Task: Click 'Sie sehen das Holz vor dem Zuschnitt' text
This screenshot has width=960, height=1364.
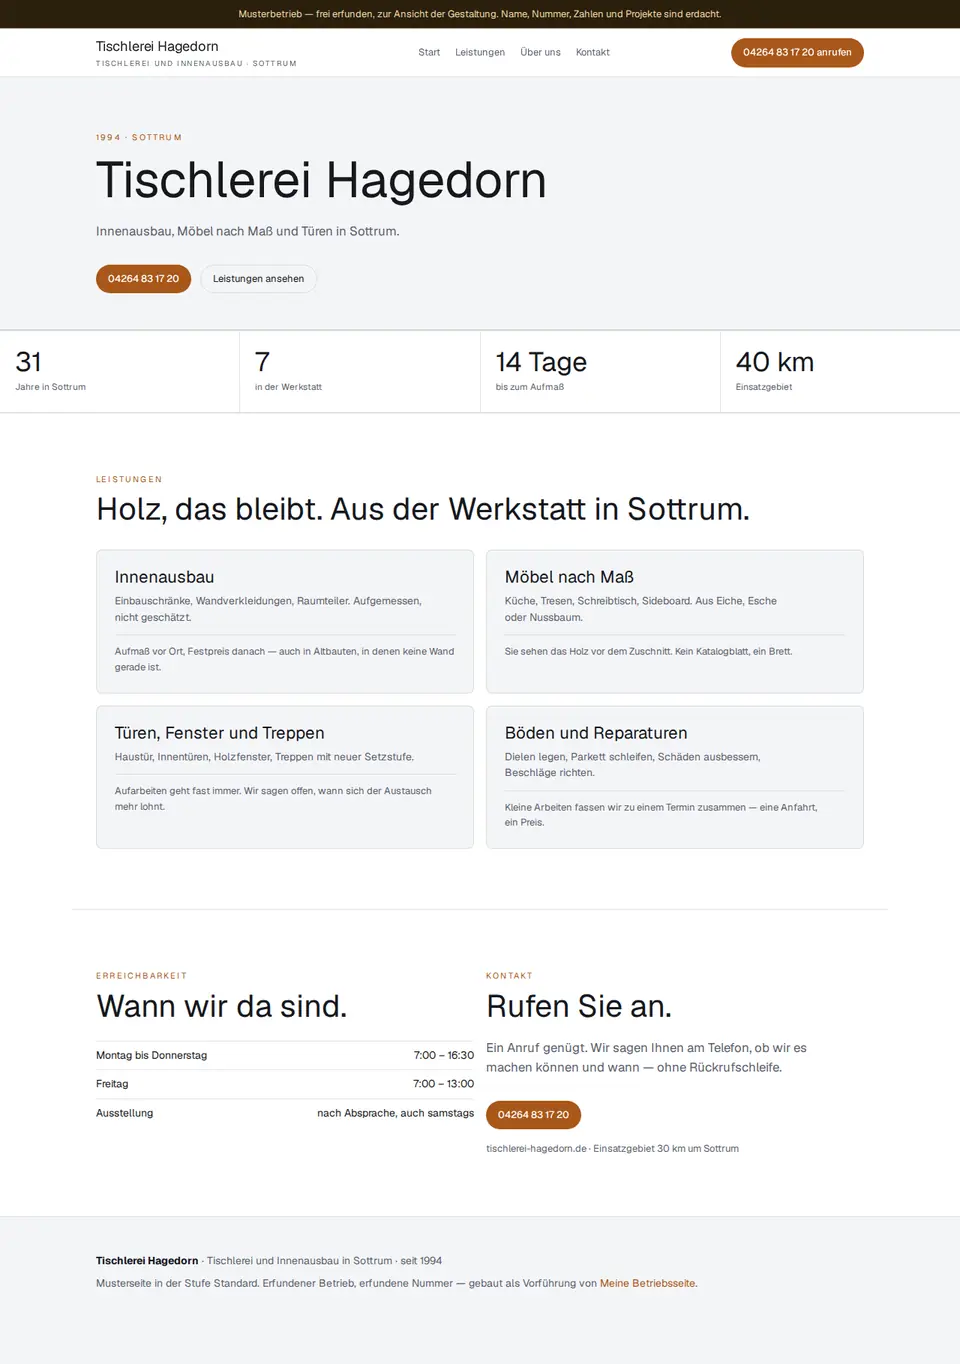Action: click(648, 652)
